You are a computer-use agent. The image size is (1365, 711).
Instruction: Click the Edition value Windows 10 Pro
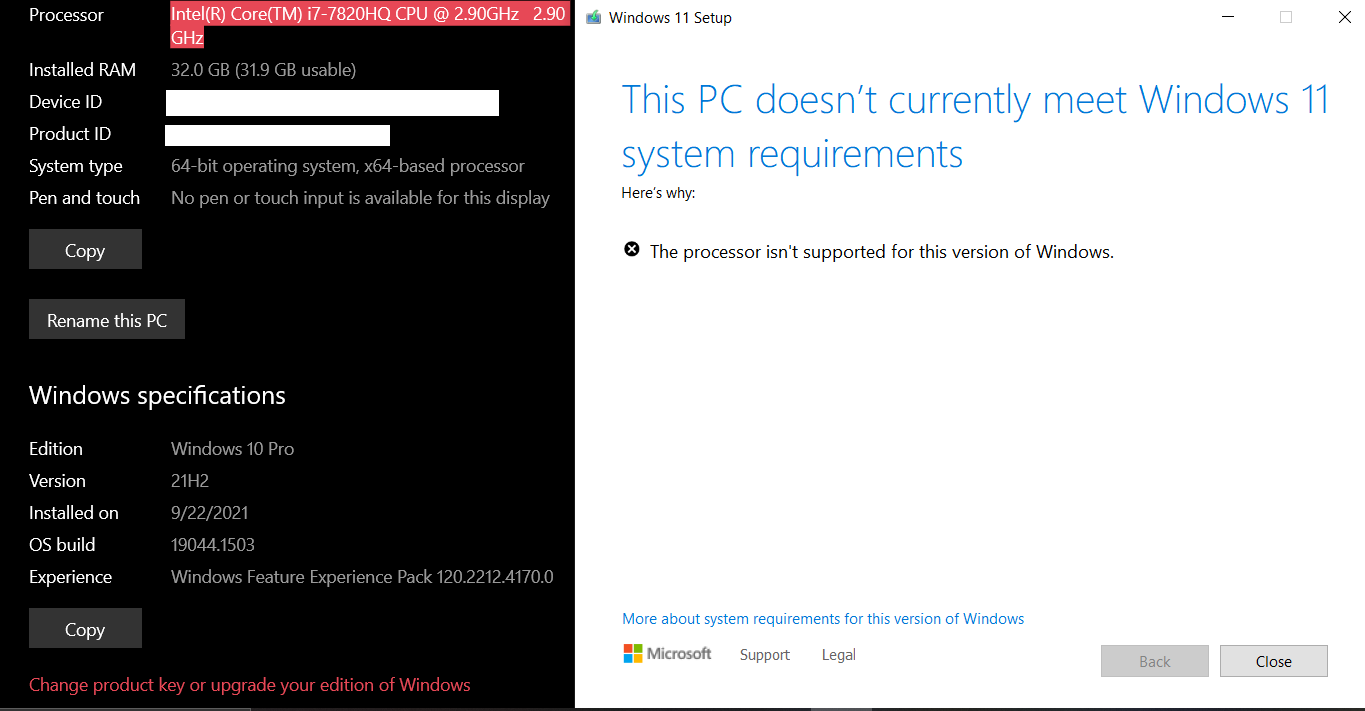[233, 449]
